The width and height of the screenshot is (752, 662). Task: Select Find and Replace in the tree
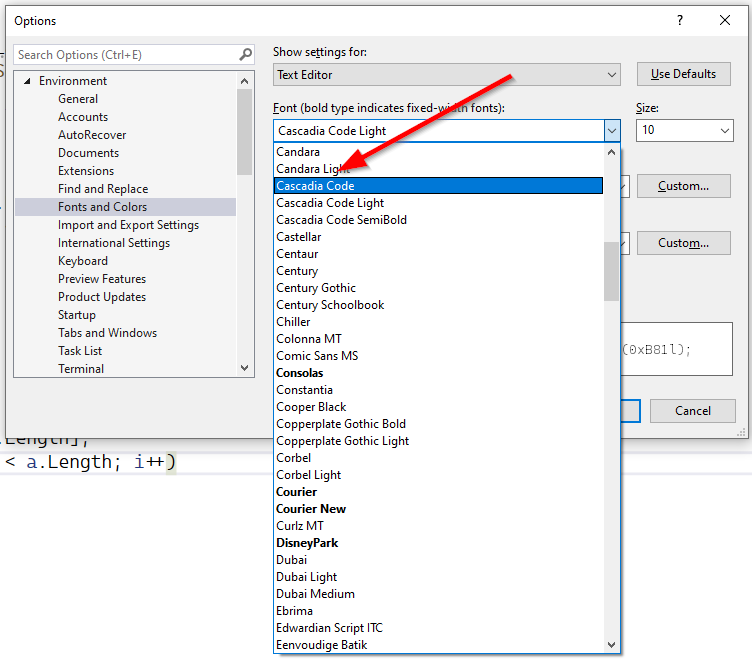(103, 189)
